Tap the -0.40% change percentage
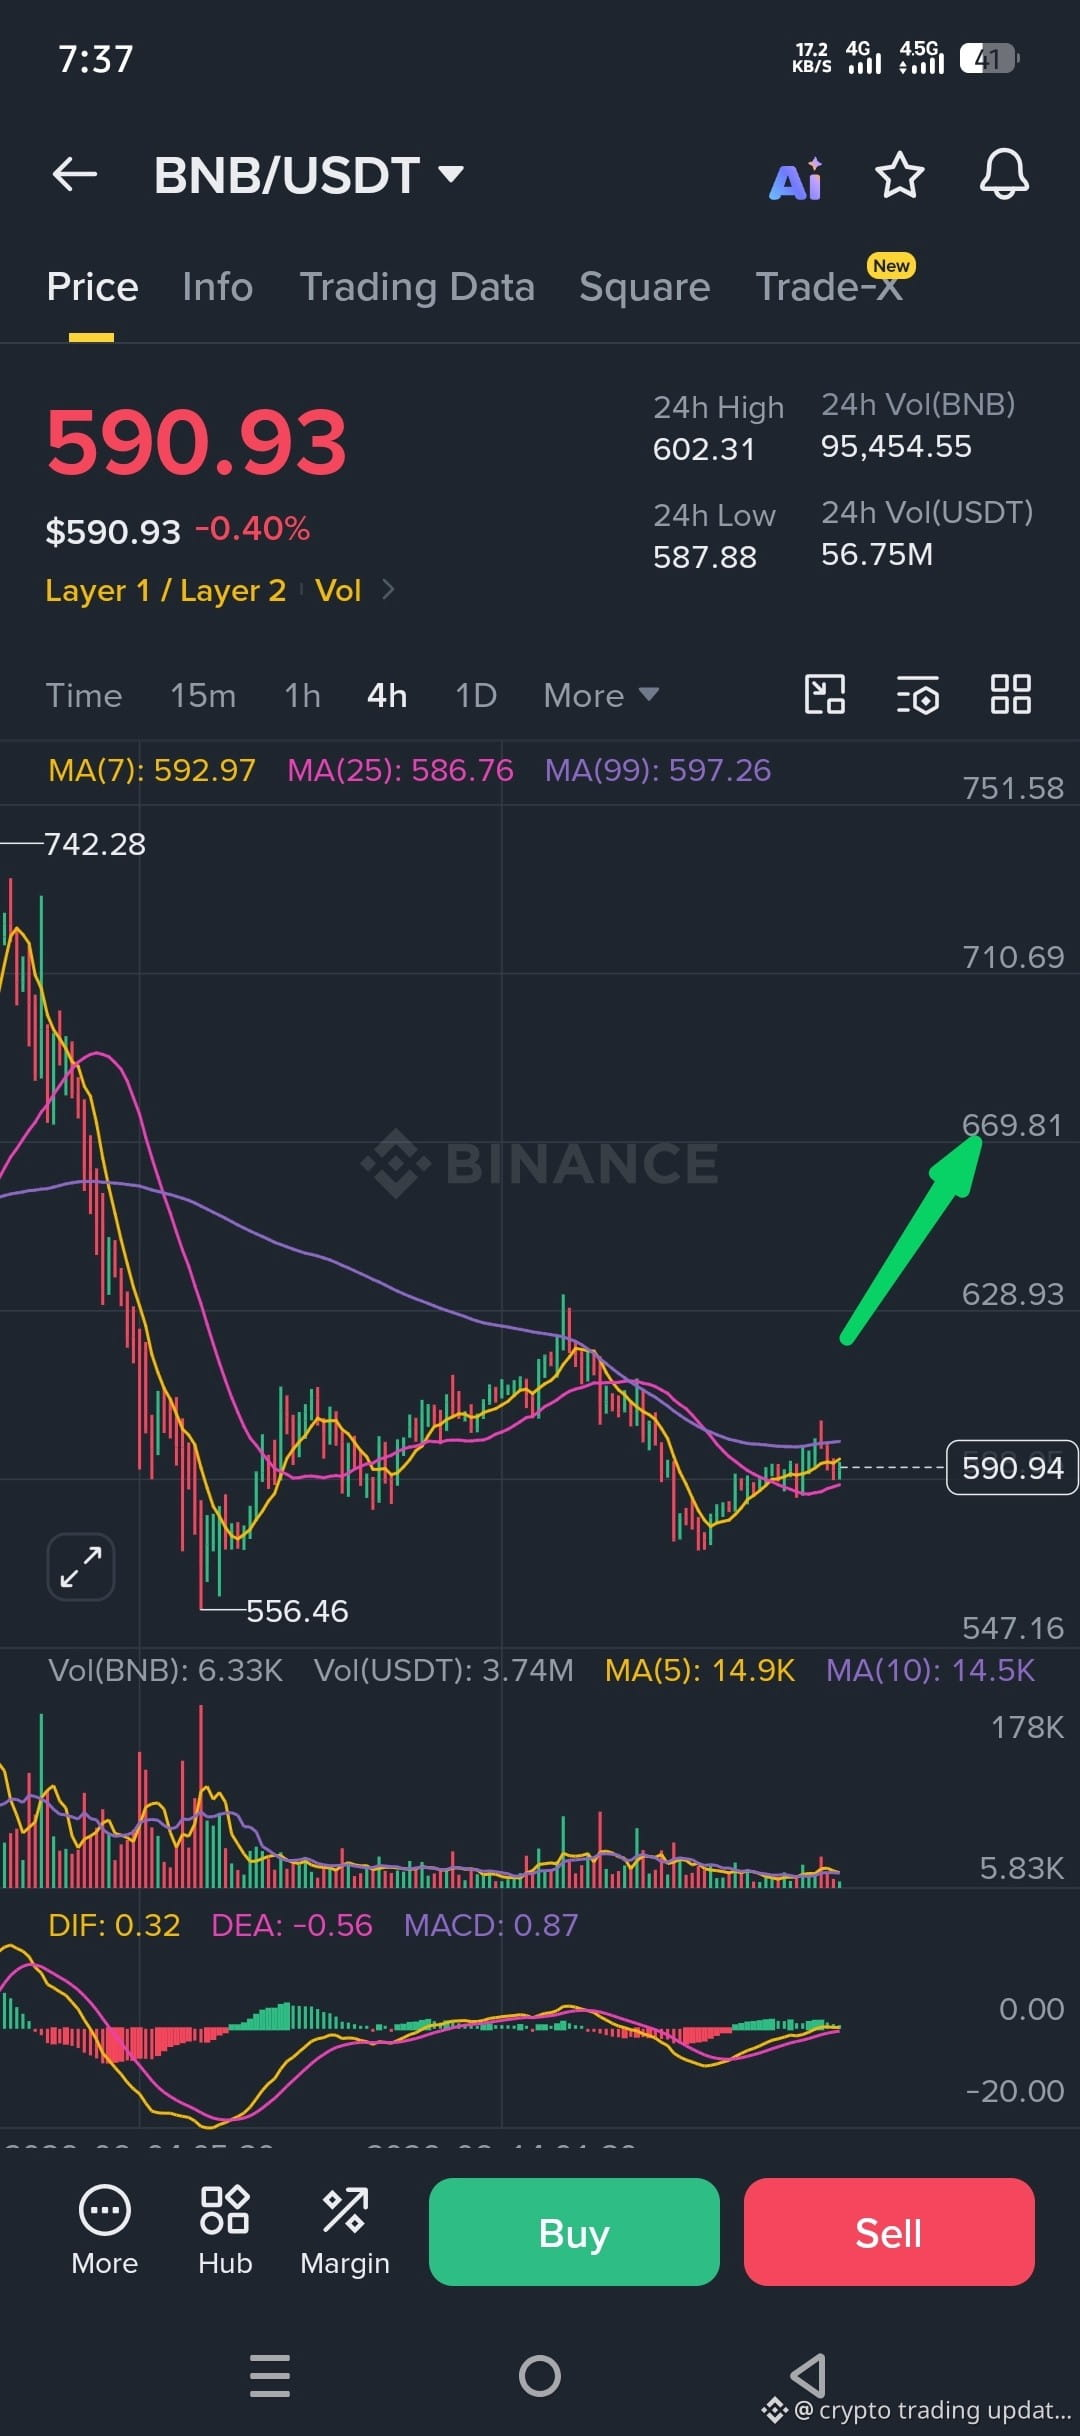 point(253,529)
